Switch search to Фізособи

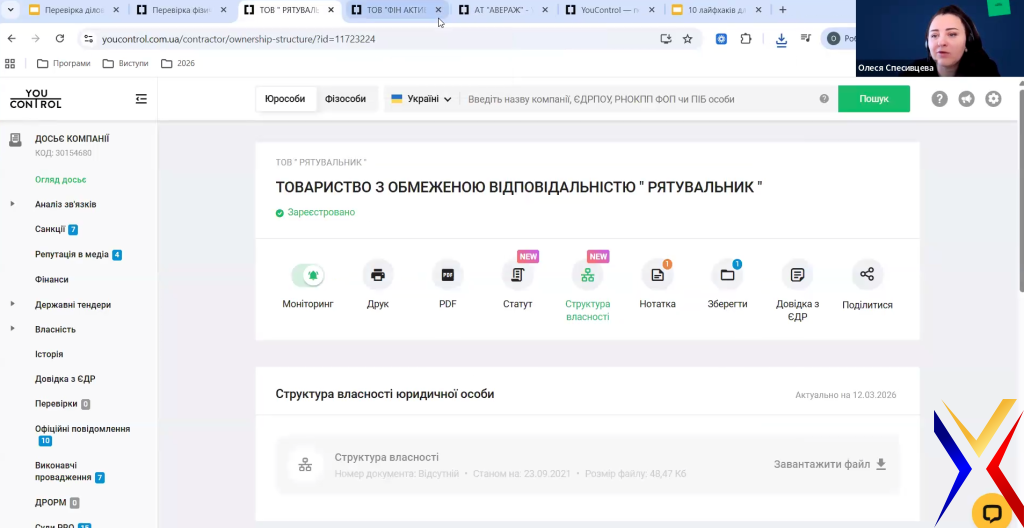click(x=345, y=99)
